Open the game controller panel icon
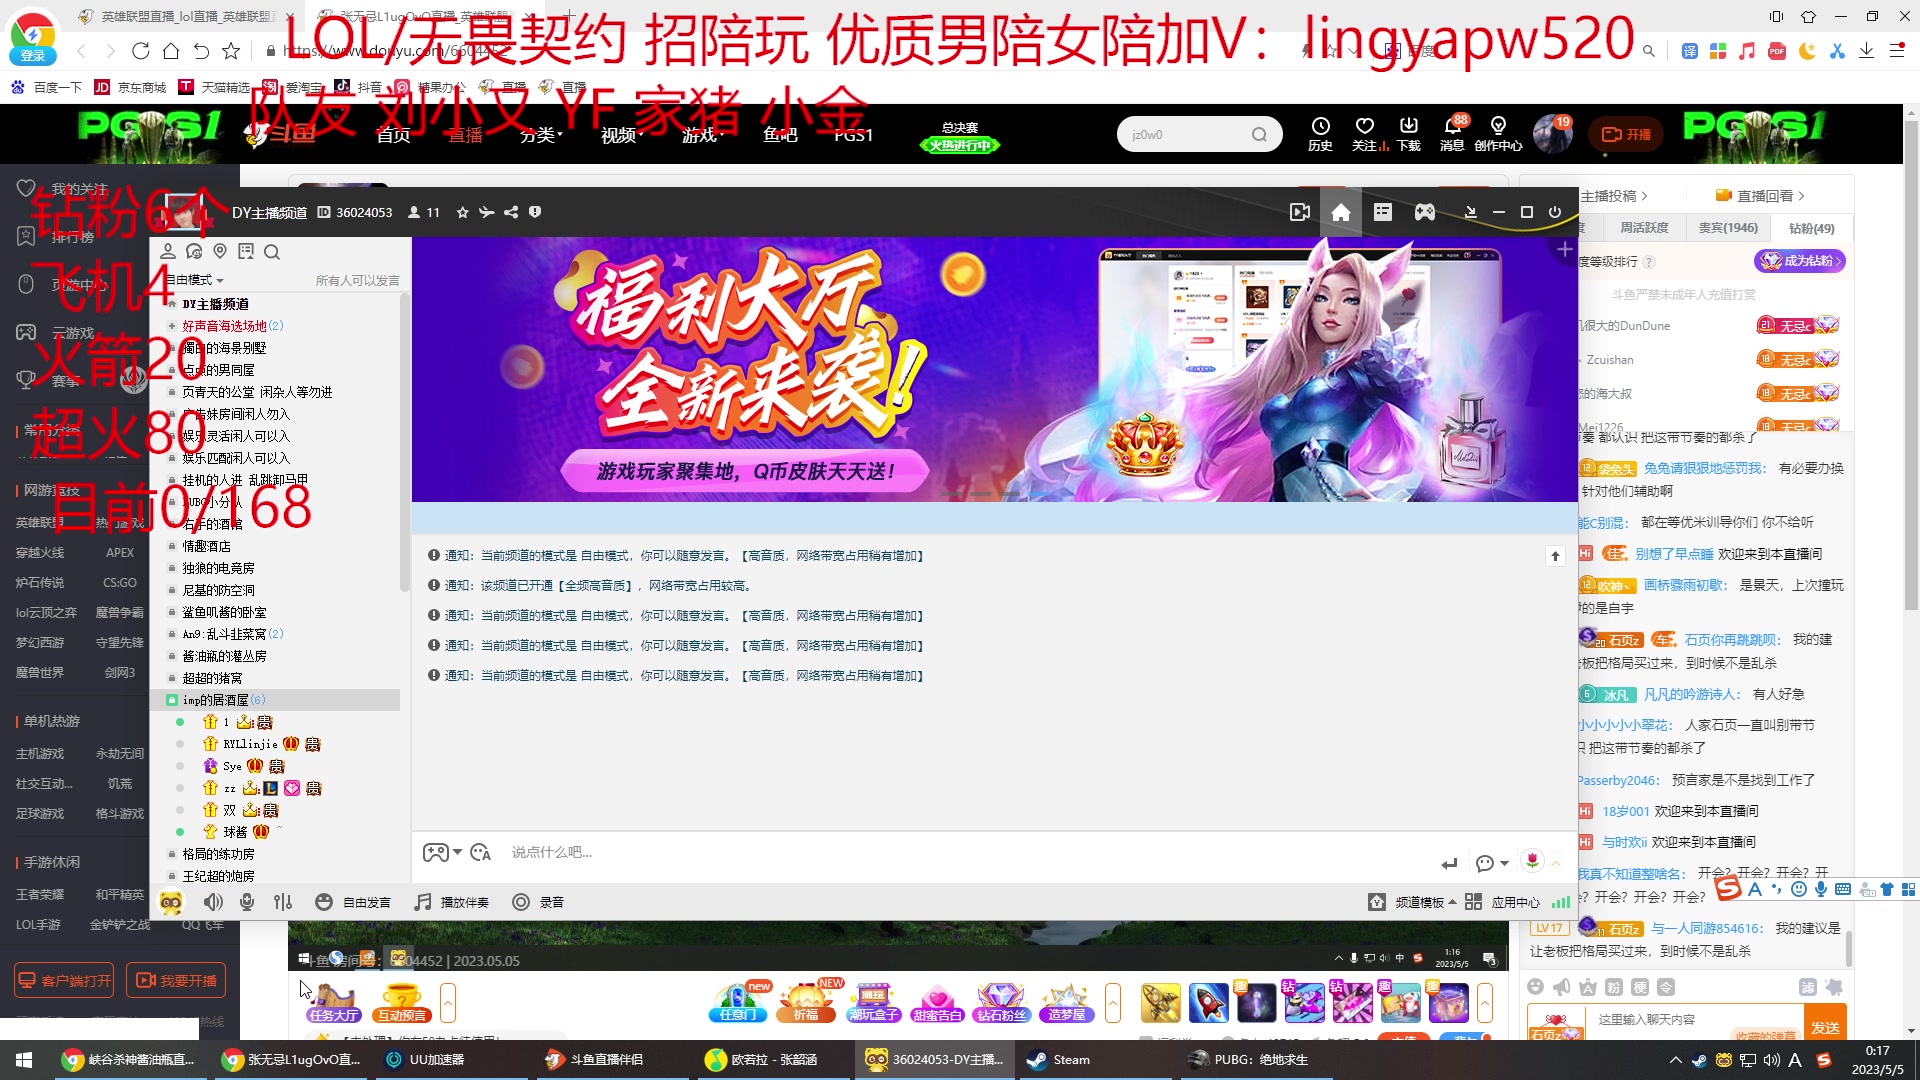 coord(1424,212)
